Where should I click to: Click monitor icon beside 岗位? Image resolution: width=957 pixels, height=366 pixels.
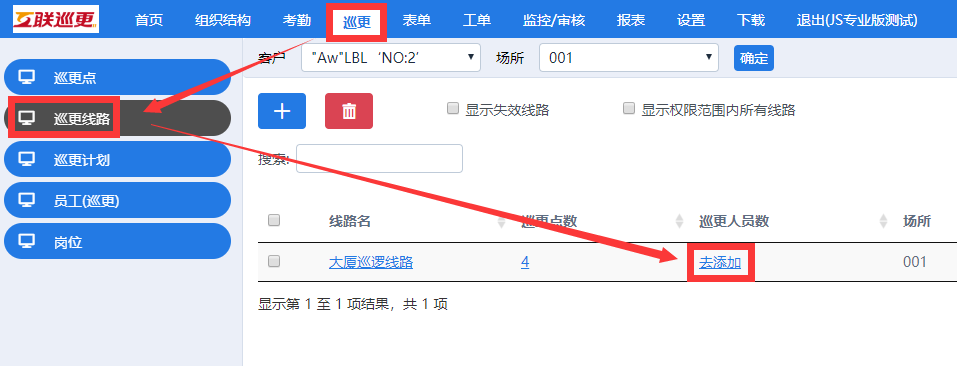27,242
